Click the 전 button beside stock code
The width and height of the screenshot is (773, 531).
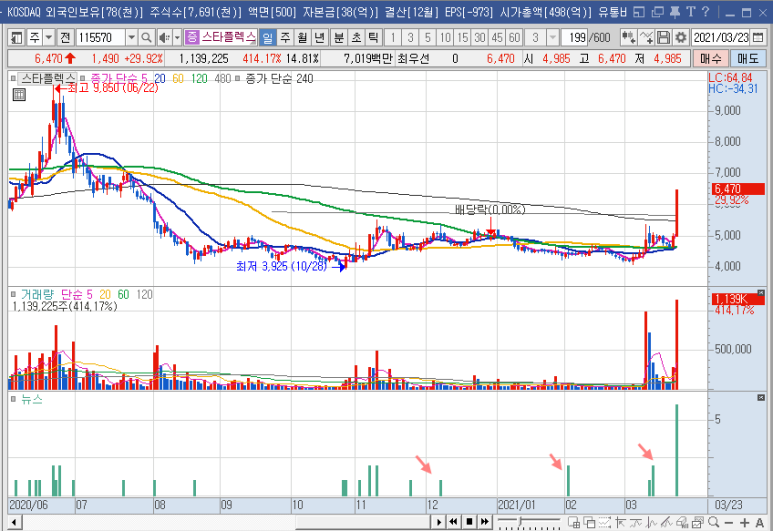pyautogui.click(x=66, y=37)
